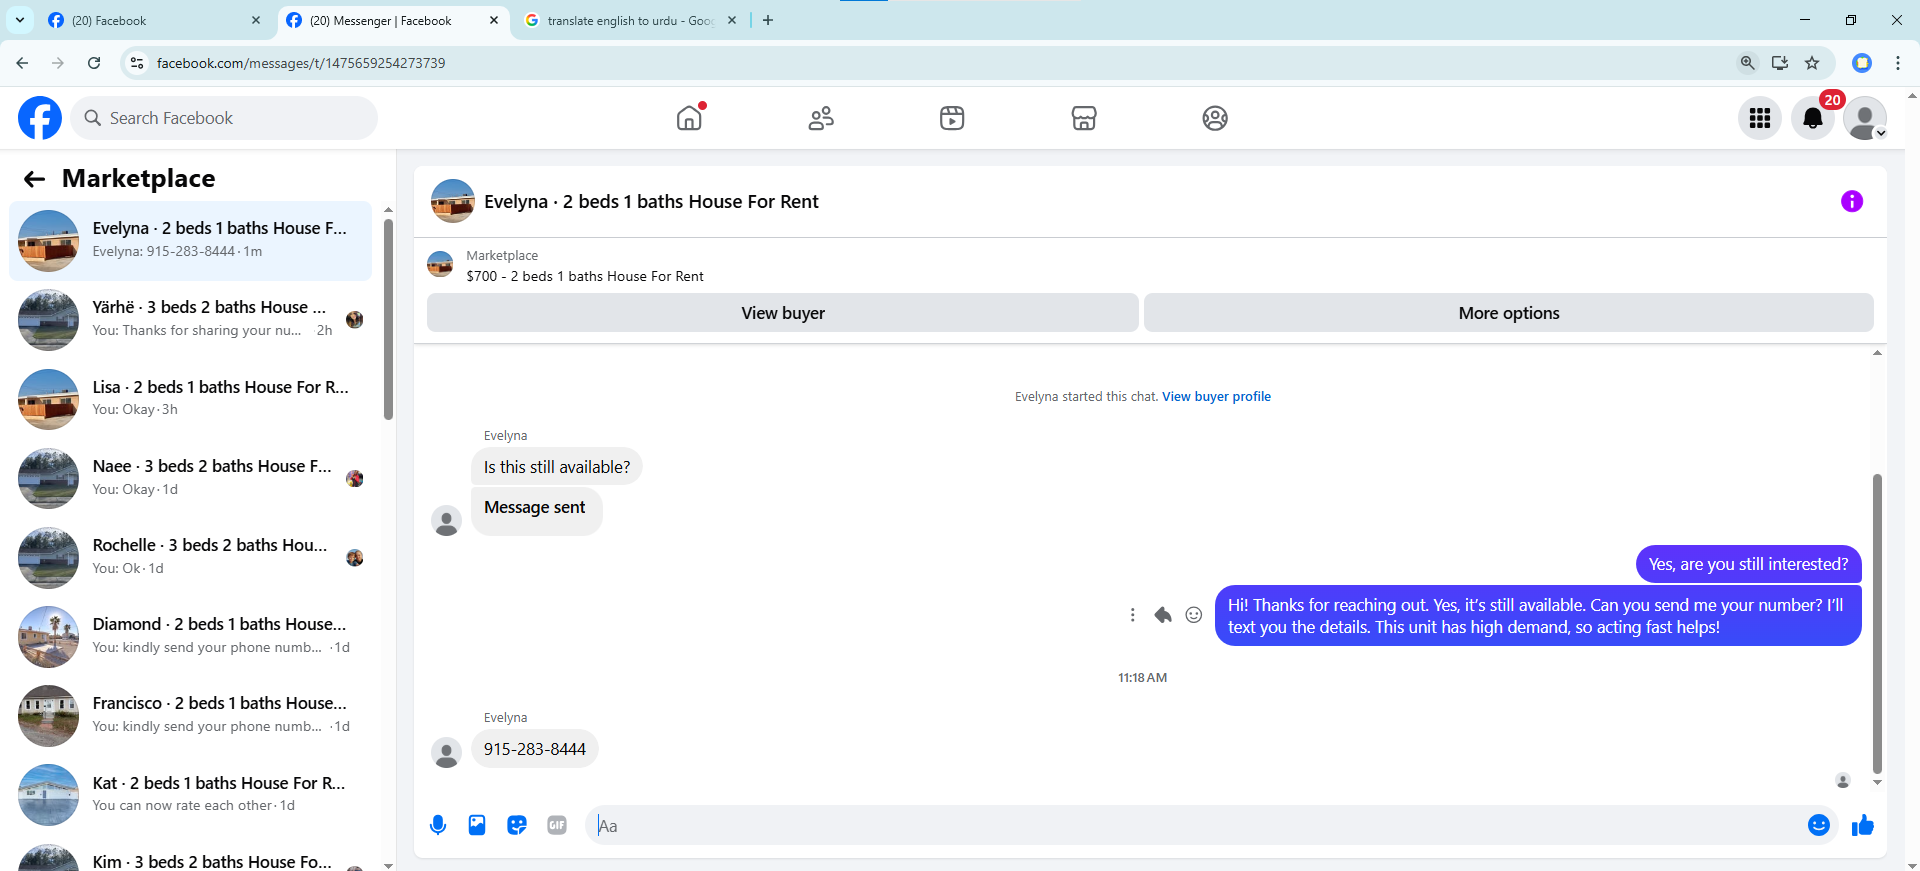Open Diamond 2 beds 1 baths conversation
The width and height of the screenshot is (1920, 871).
[x=190, y=636]
